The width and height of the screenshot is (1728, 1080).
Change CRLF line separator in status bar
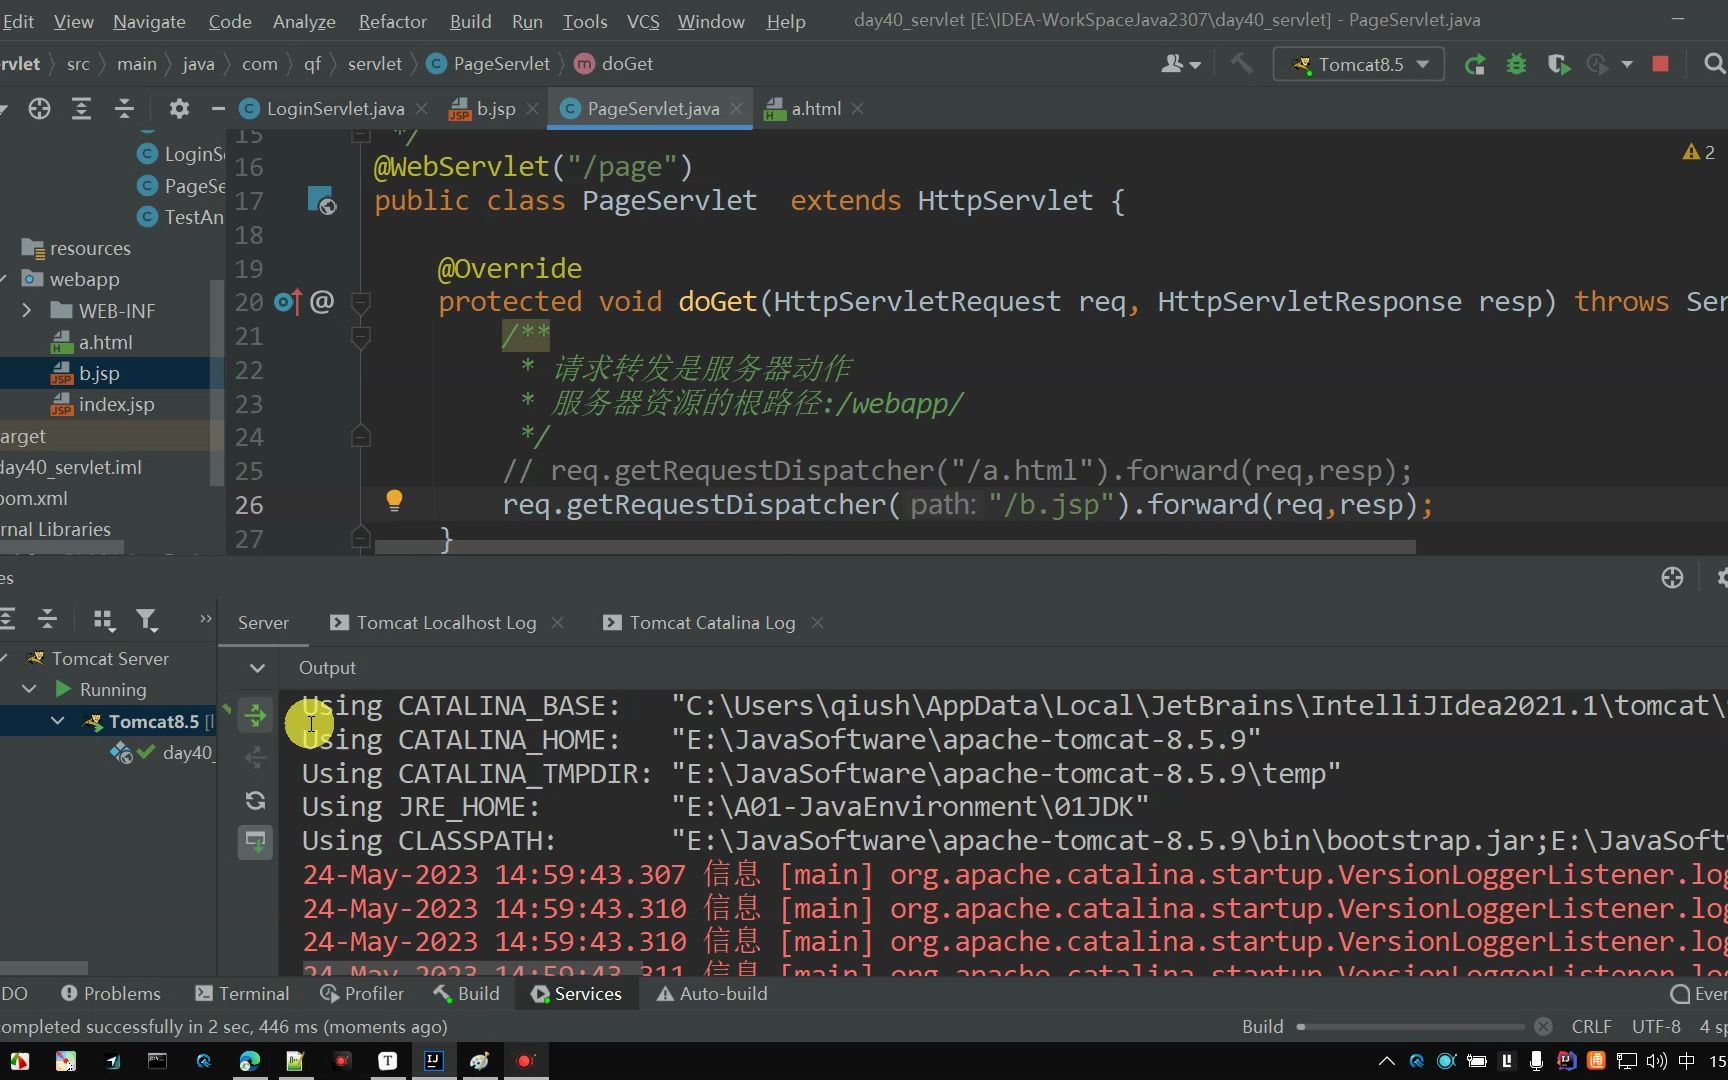pos(1591,1027)
